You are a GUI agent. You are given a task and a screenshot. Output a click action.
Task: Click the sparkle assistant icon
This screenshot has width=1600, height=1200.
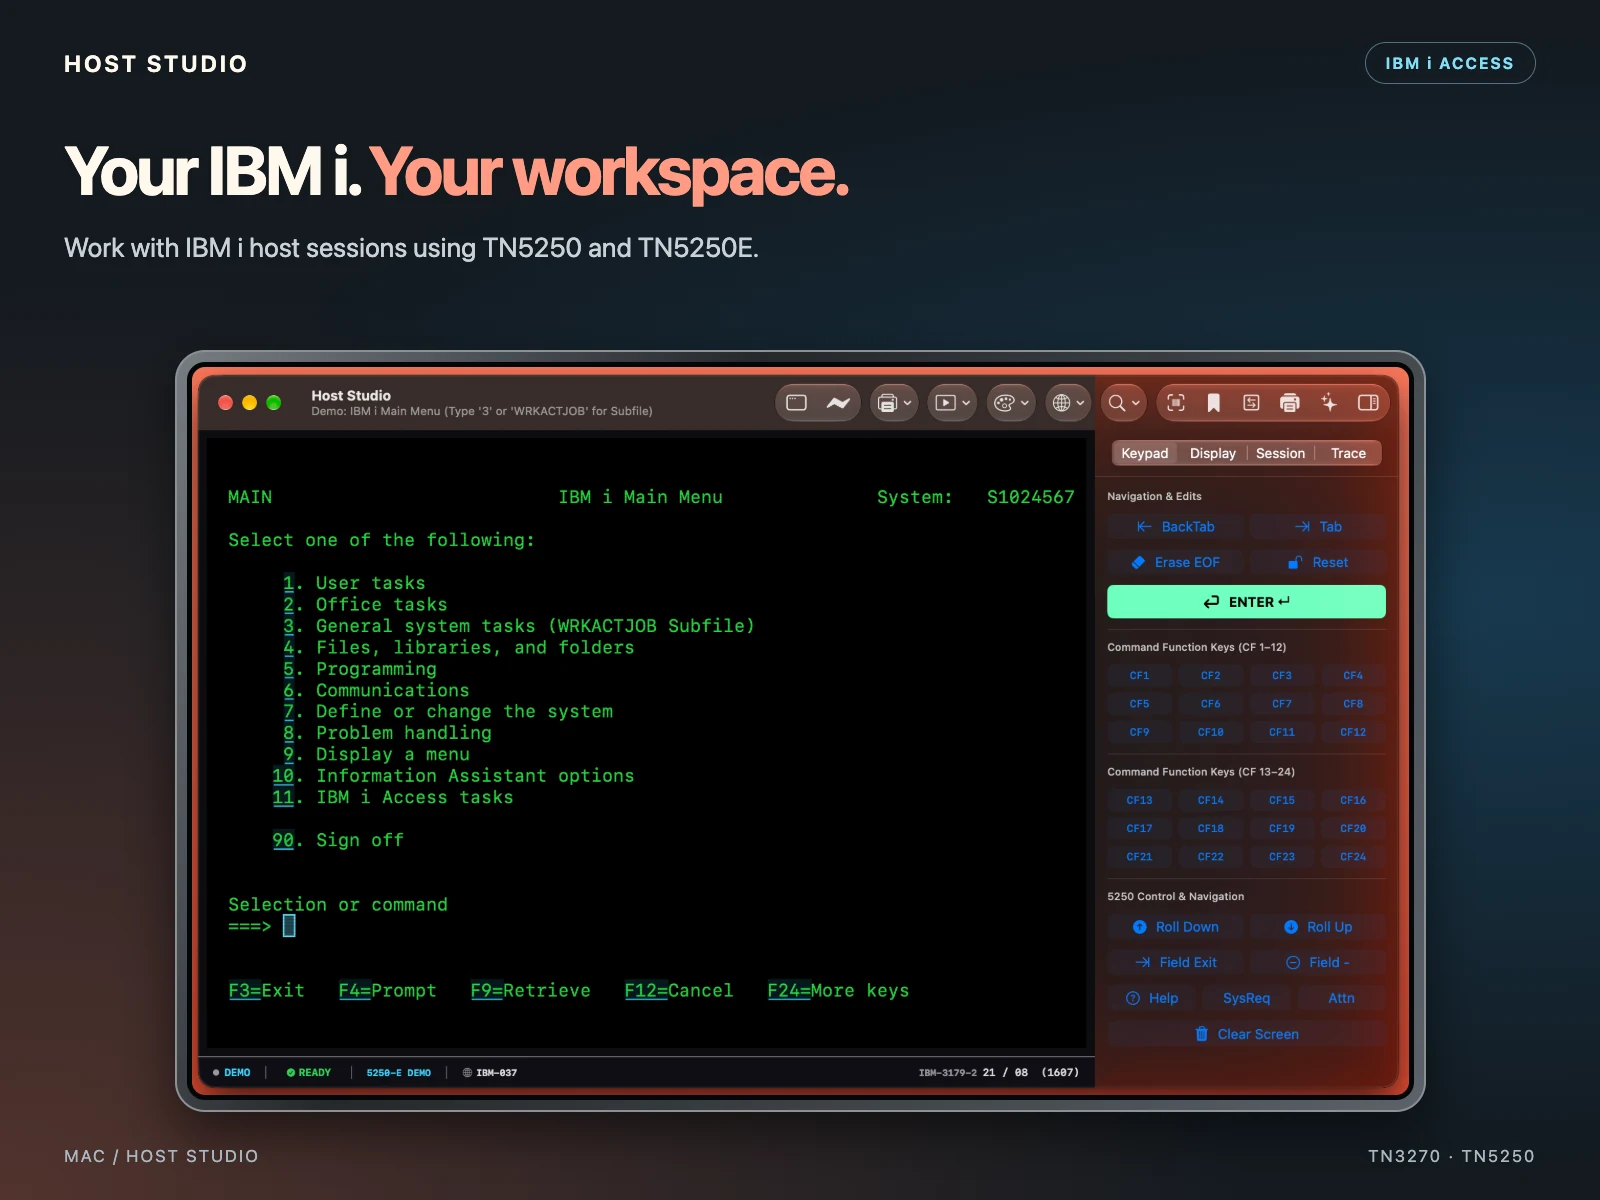[x=1329, y=403]
